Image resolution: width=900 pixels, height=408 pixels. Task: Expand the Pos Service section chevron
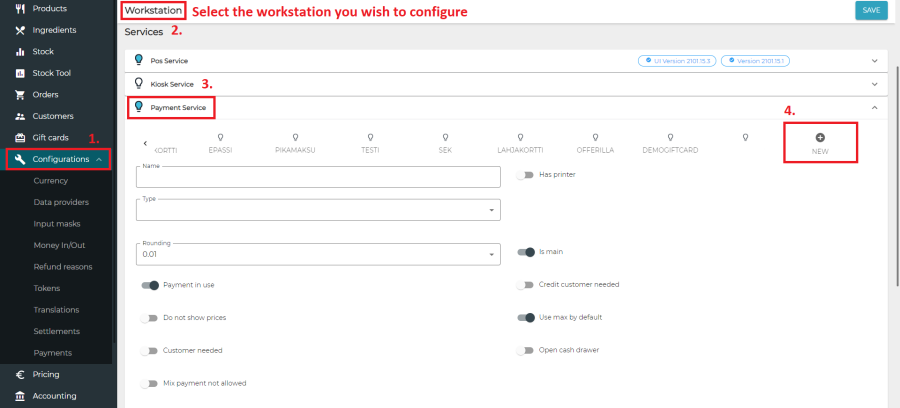coord(875,61)
